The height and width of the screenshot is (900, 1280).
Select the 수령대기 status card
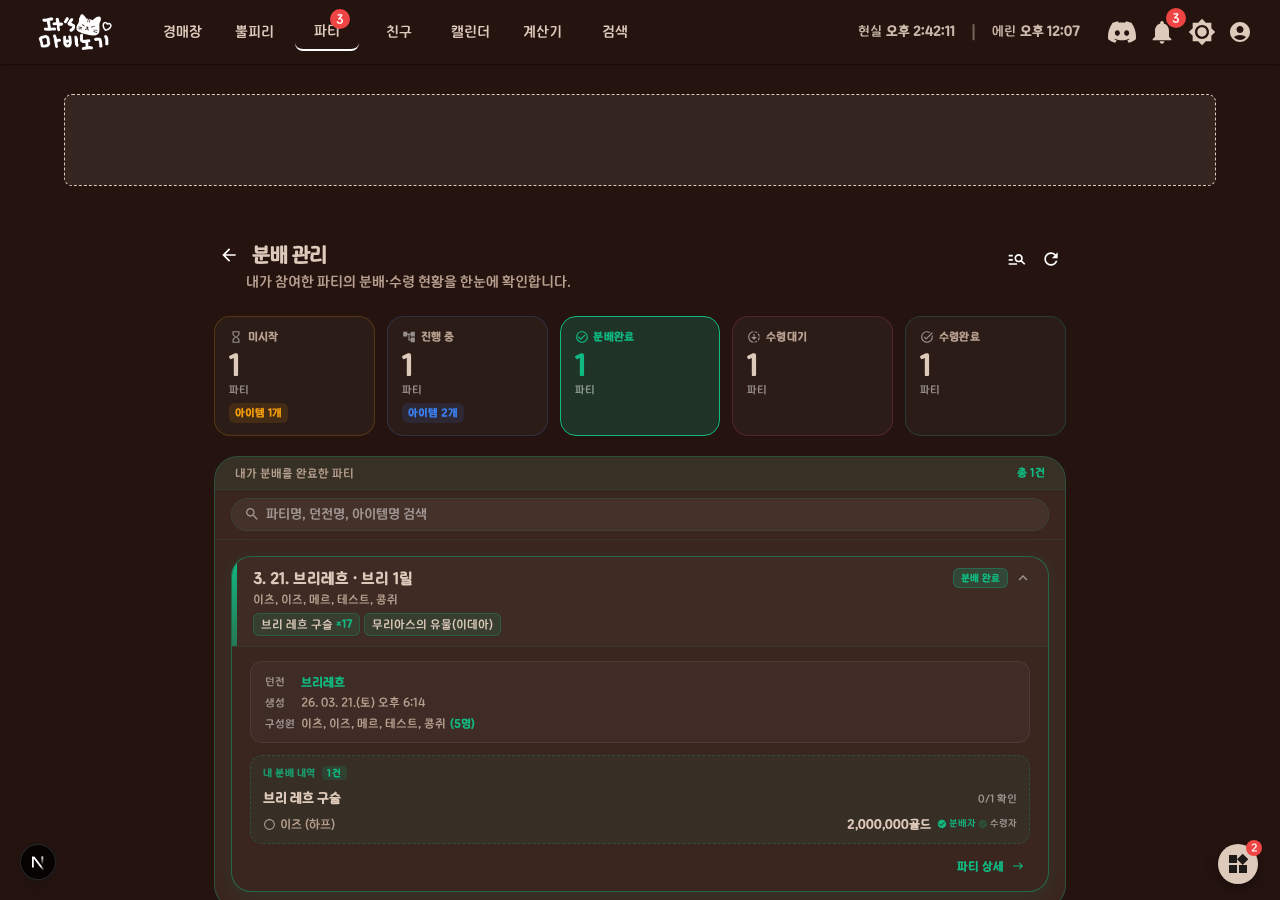(x=812, y=376)
